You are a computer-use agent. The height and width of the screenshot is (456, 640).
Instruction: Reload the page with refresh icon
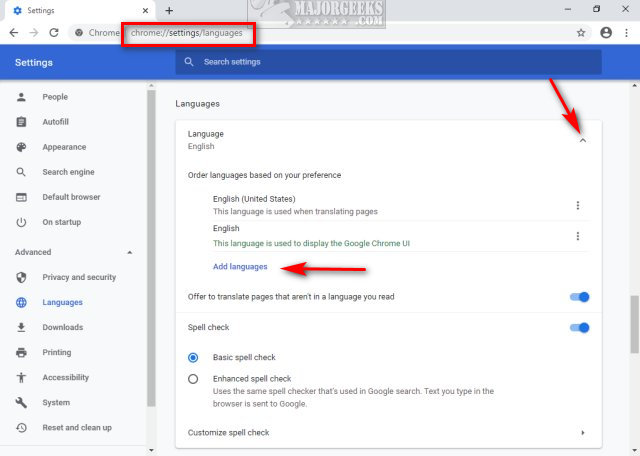pyautogui.click(x=54, y=33)
